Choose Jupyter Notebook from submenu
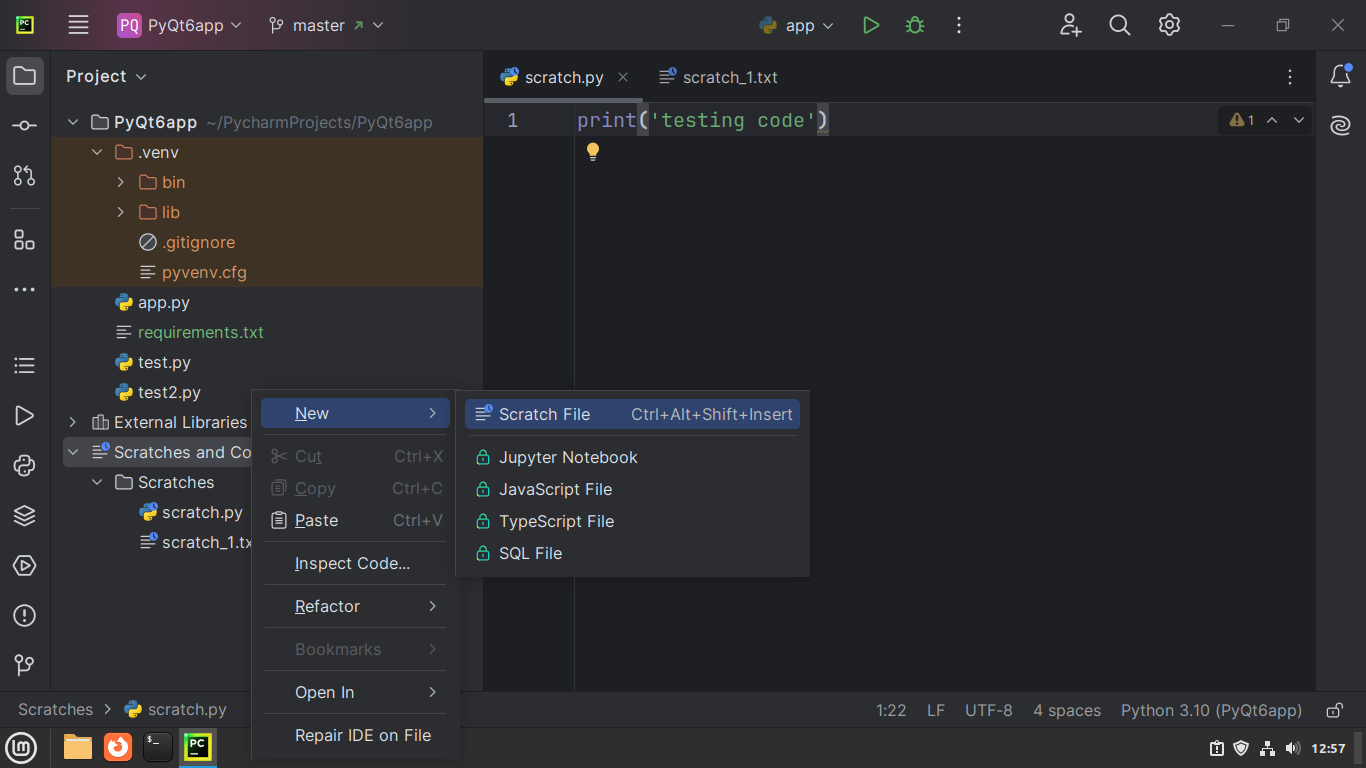 (632, 457)
